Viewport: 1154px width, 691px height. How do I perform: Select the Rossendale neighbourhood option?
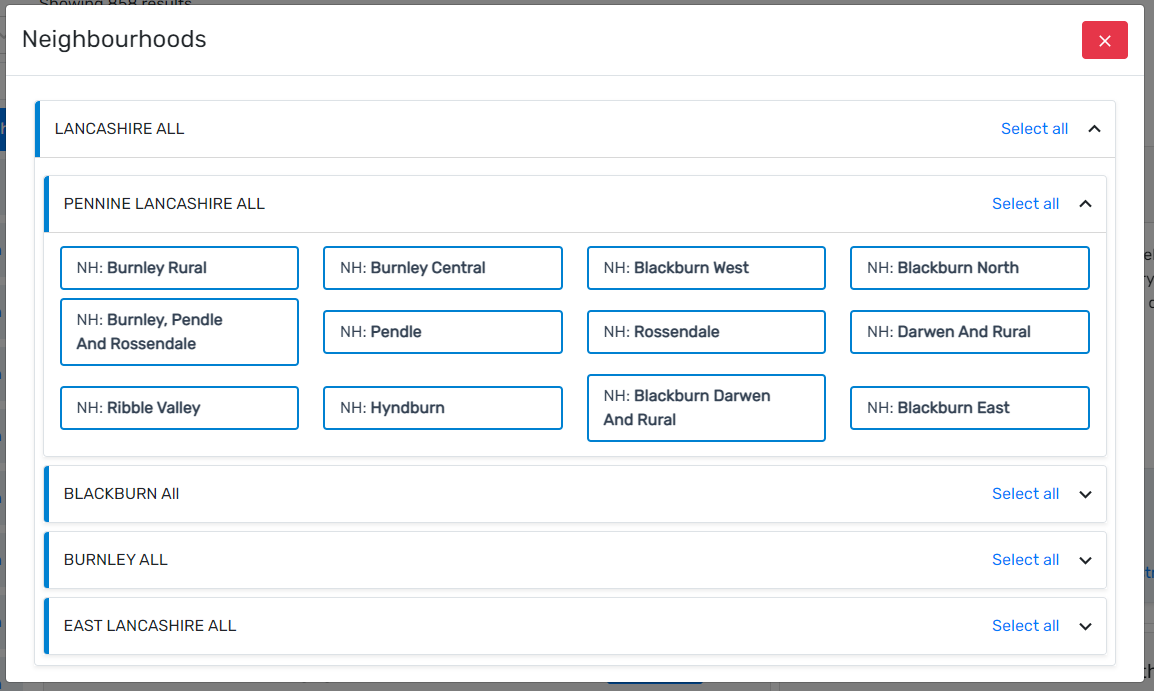(x=706, y=332)
